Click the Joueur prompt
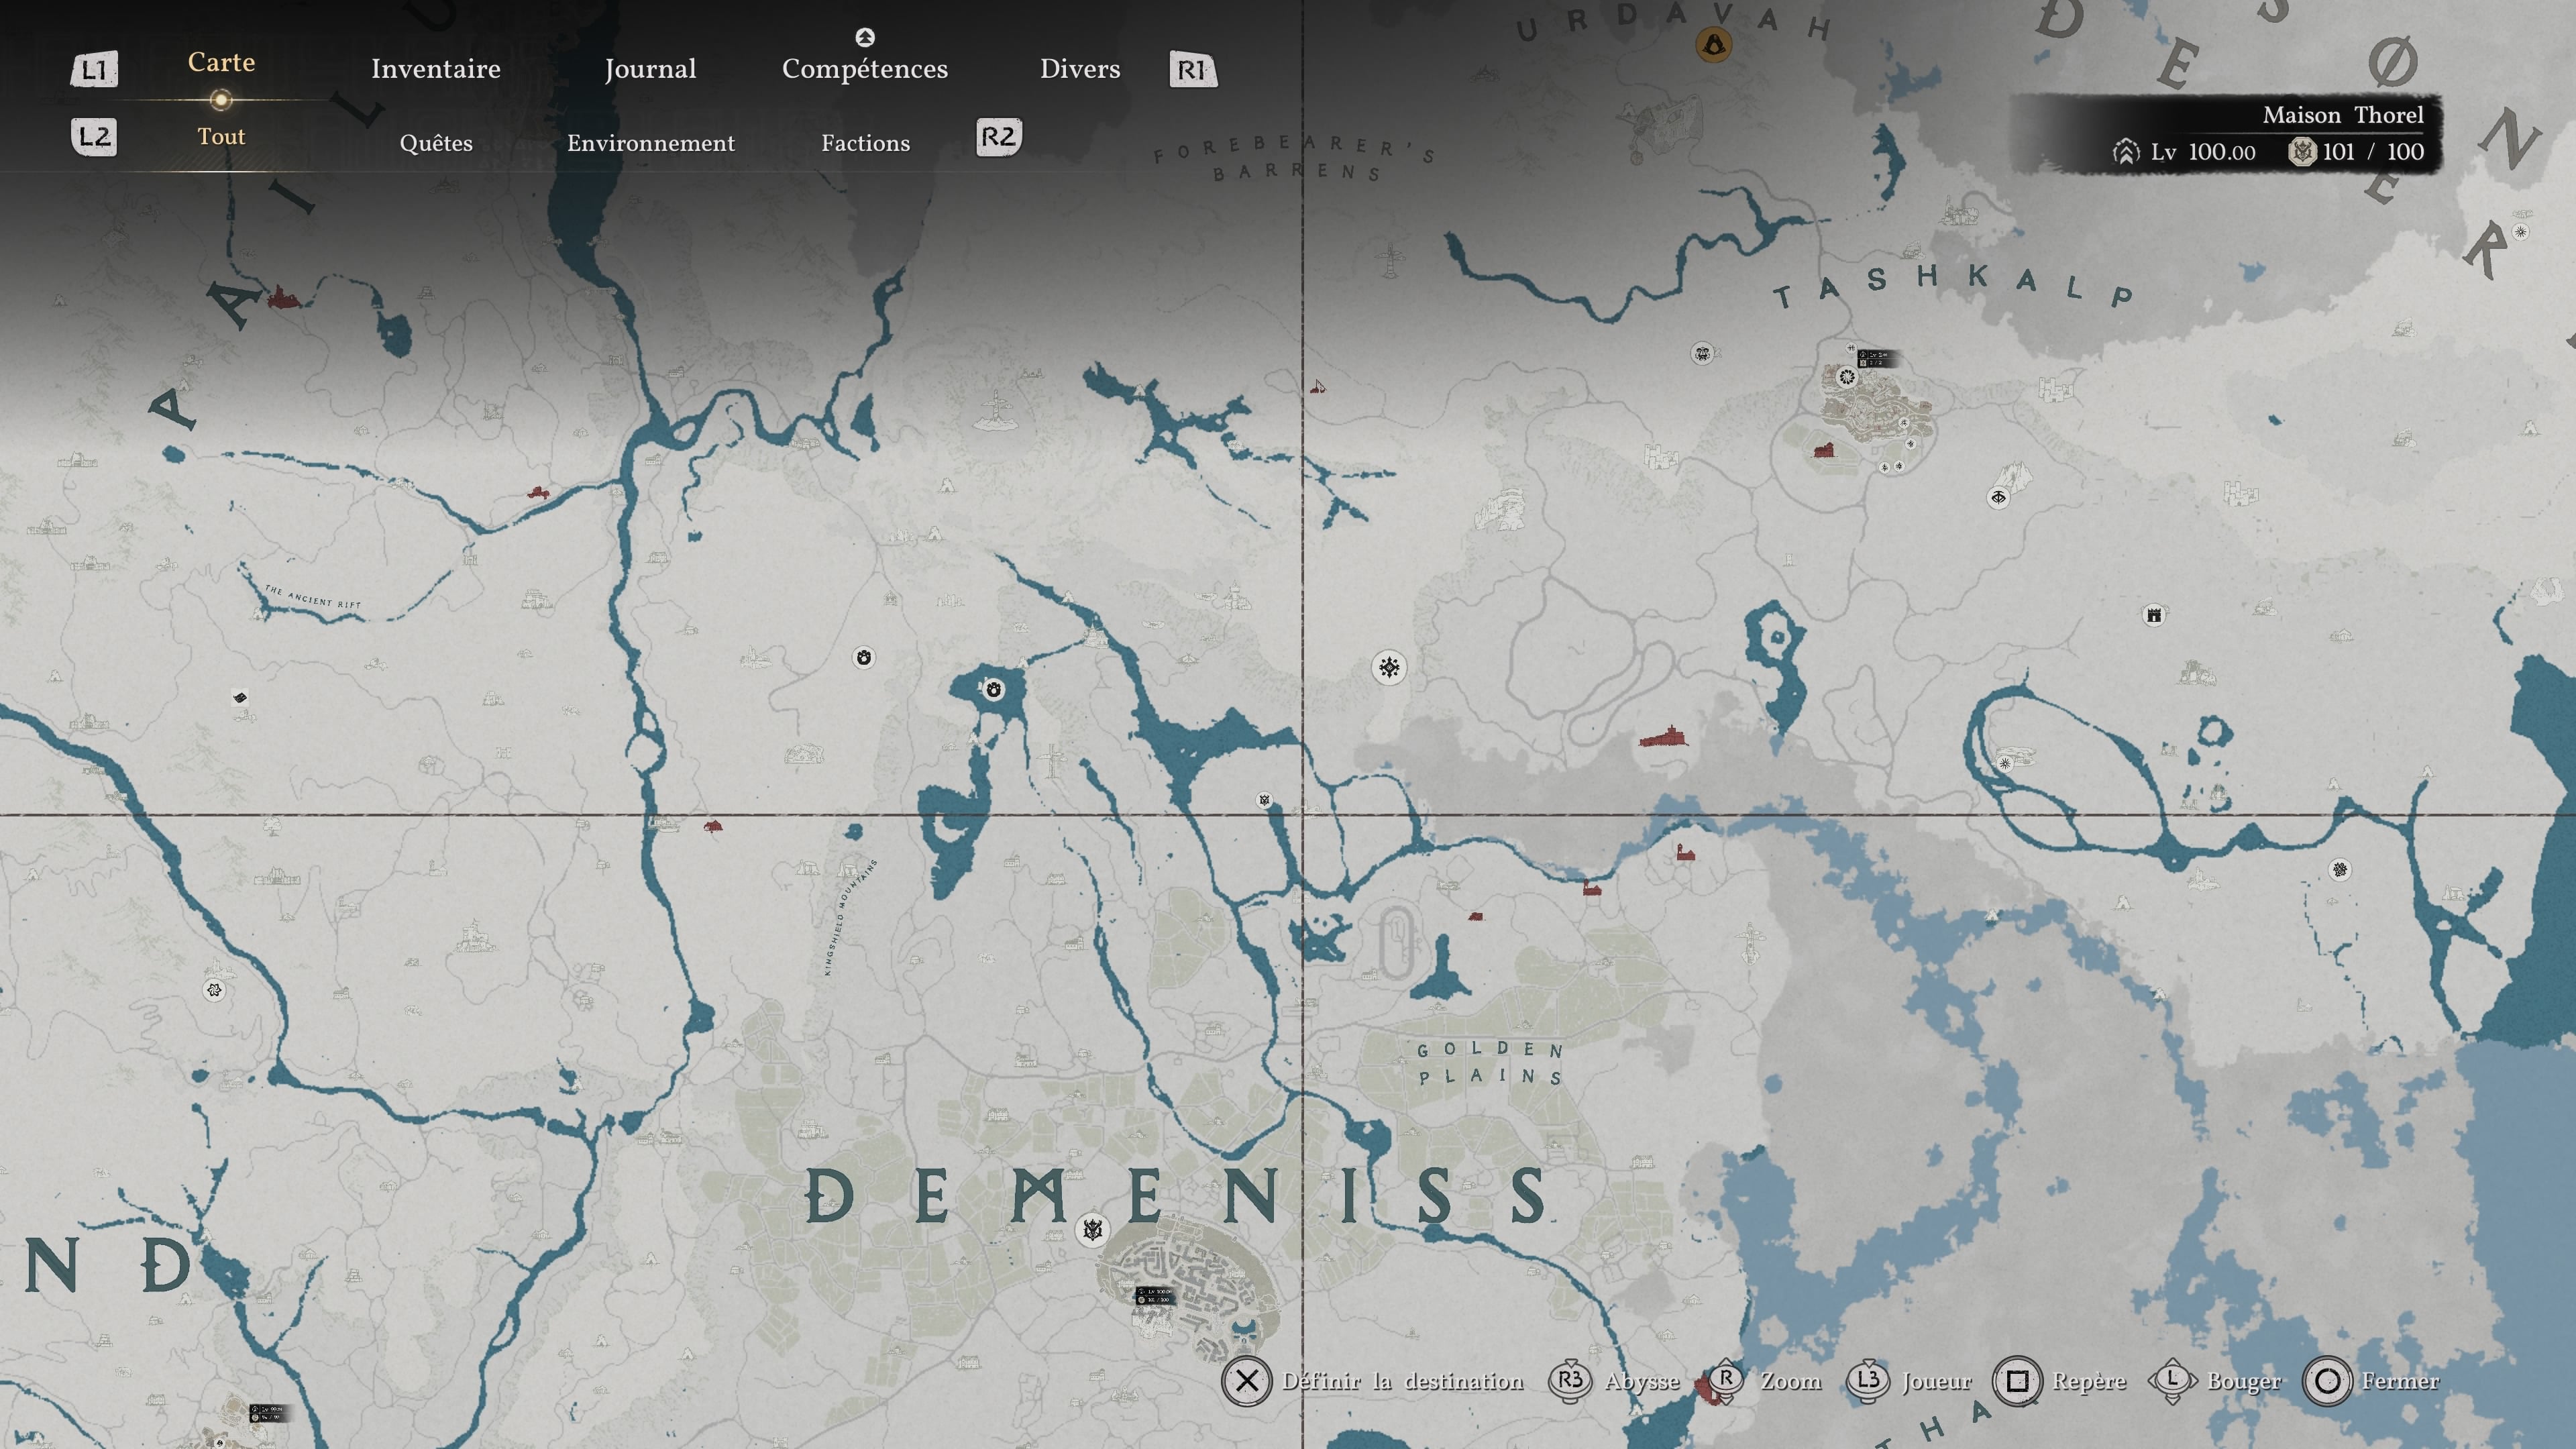The image size is (2576, 1449). click(x=1909, y=1381)
